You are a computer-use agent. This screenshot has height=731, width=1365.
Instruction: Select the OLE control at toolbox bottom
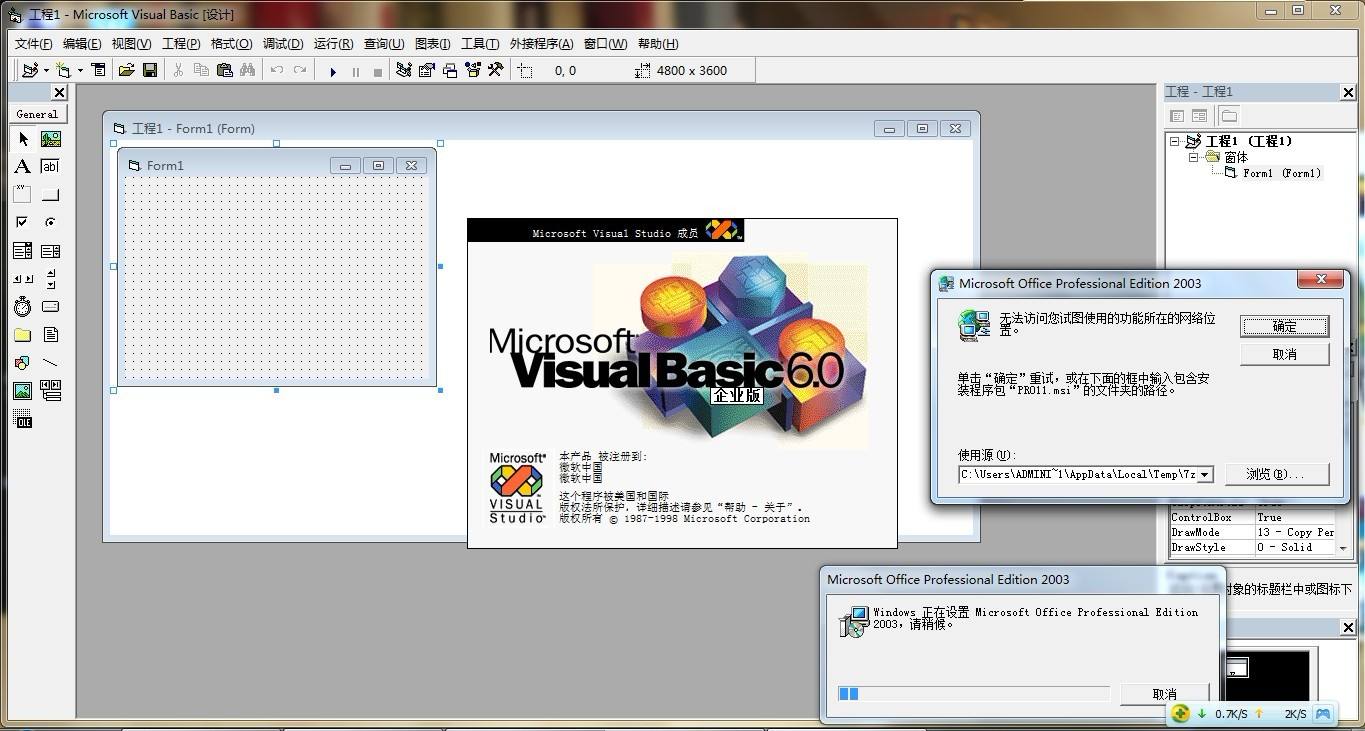(22, 420)
